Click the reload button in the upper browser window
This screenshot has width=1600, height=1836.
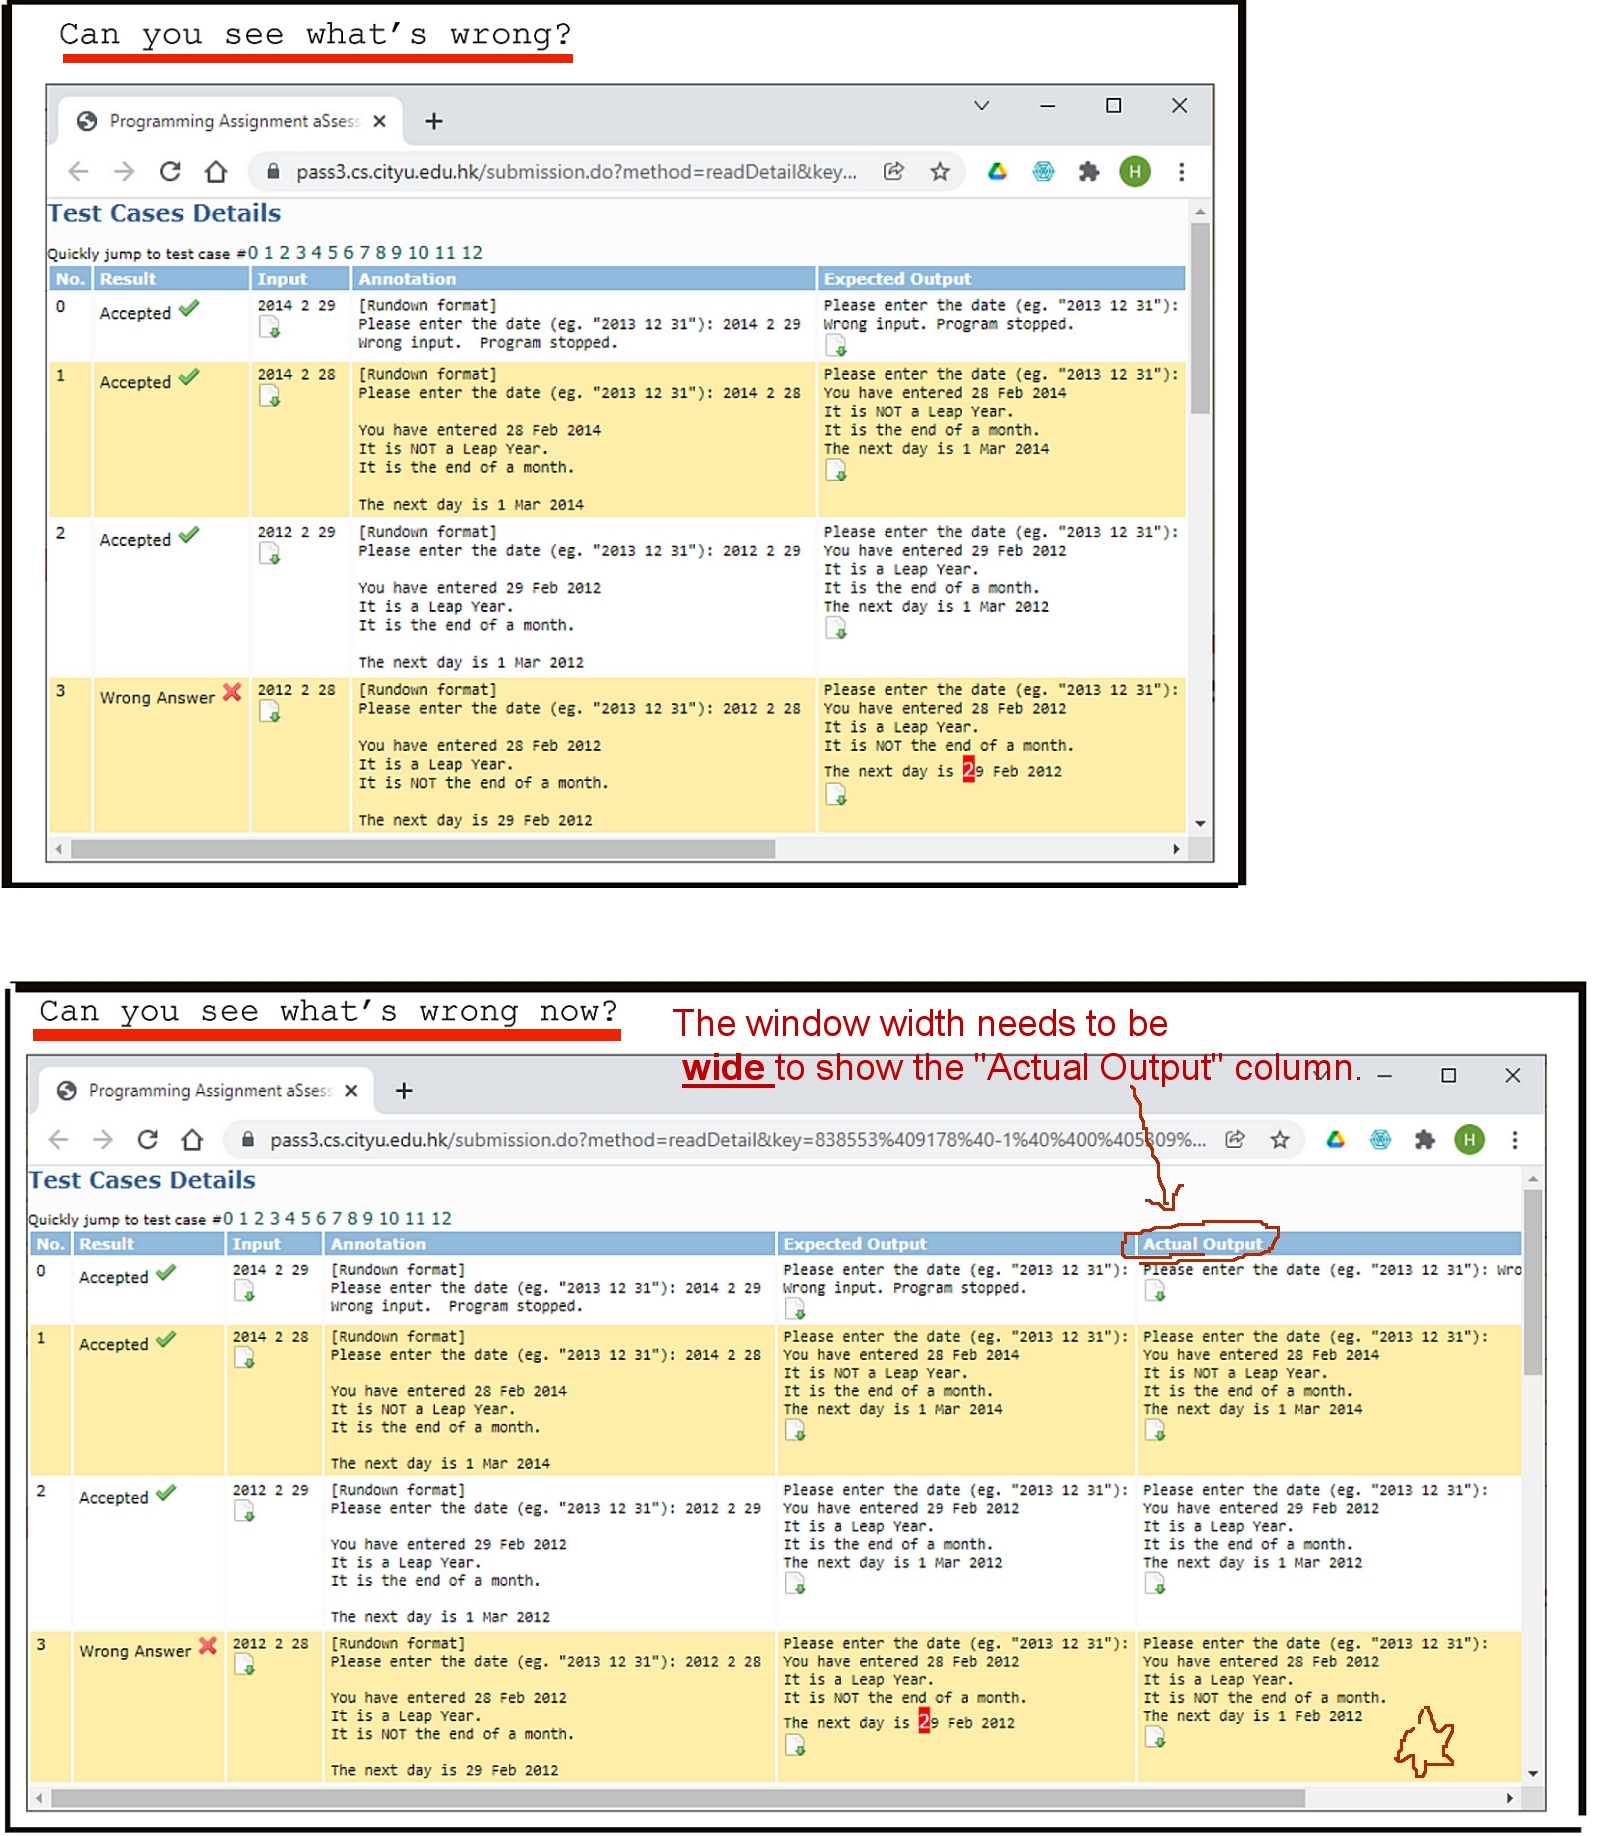click(x=170, y=172)
